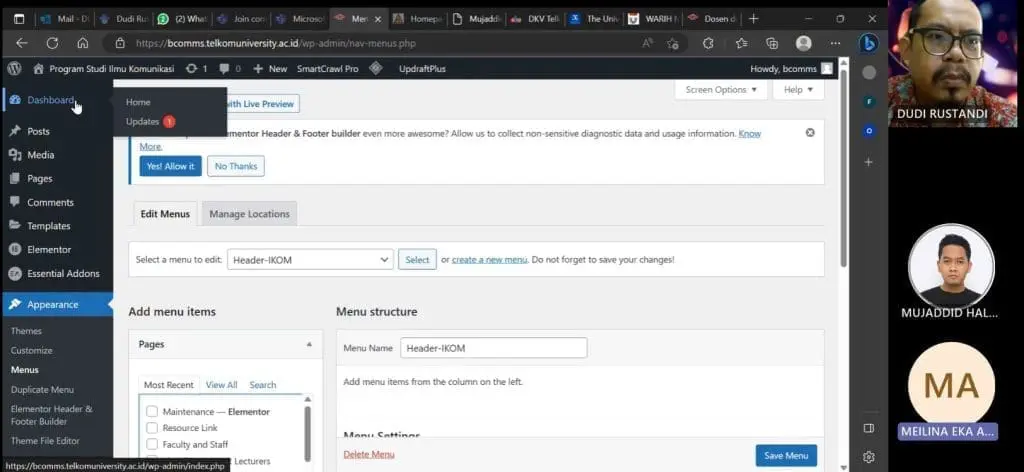Click the Elementor sidebar menu icon
Viewport: 1024px width, 472px height.
[x=15, y=249]
